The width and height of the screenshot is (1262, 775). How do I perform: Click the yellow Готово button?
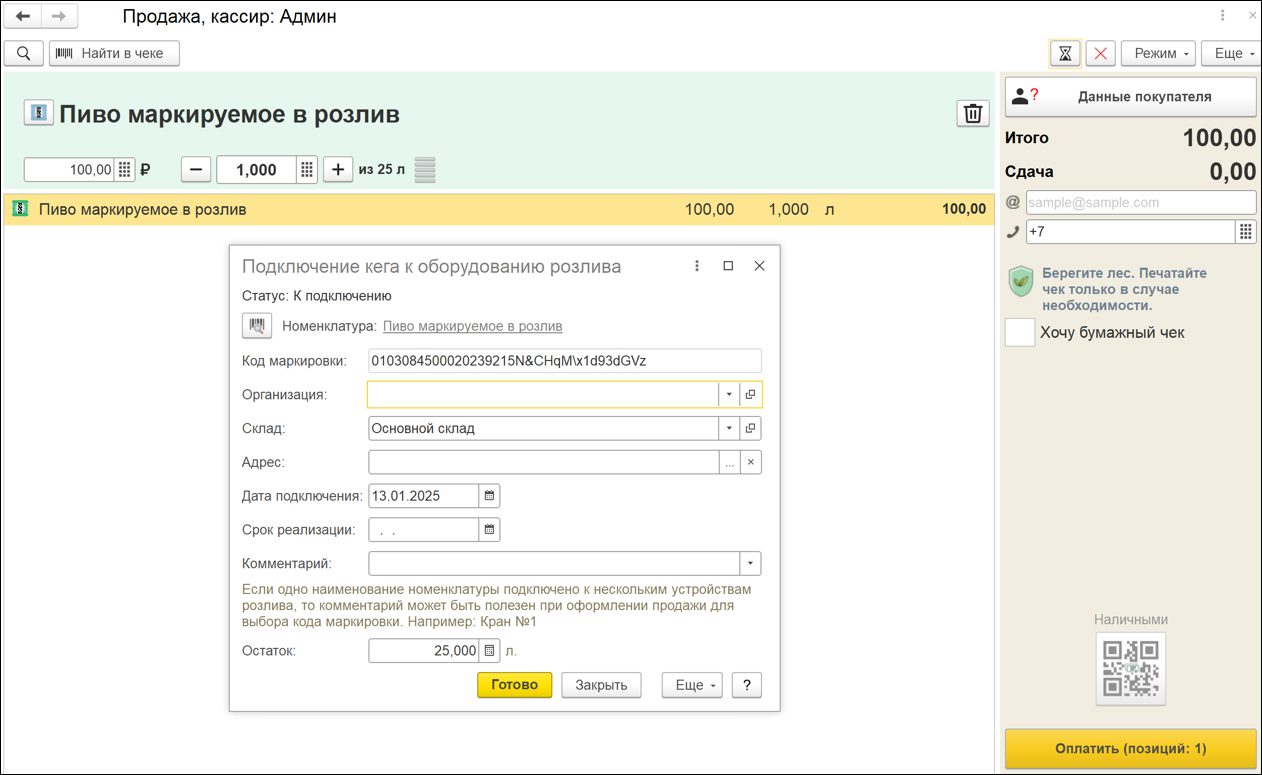(515, 685)
